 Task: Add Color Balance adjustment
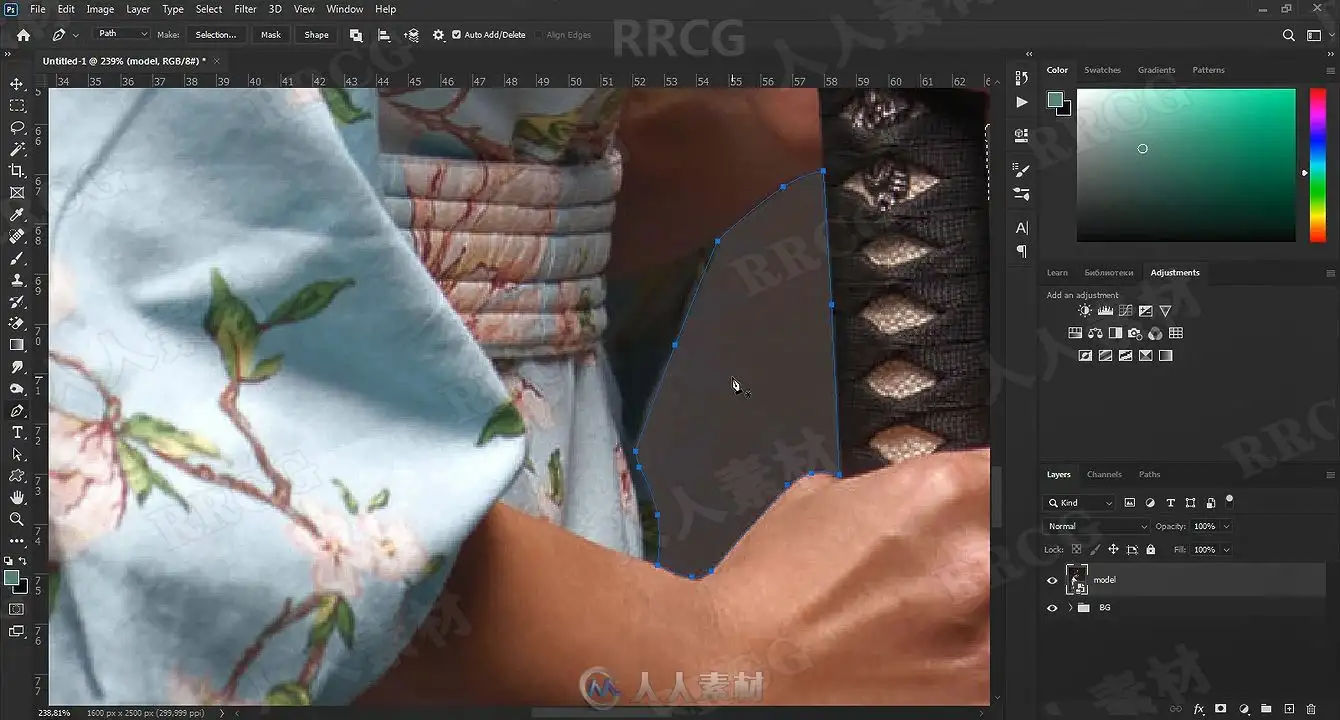pyautogui.click(x=1095, y=333)
